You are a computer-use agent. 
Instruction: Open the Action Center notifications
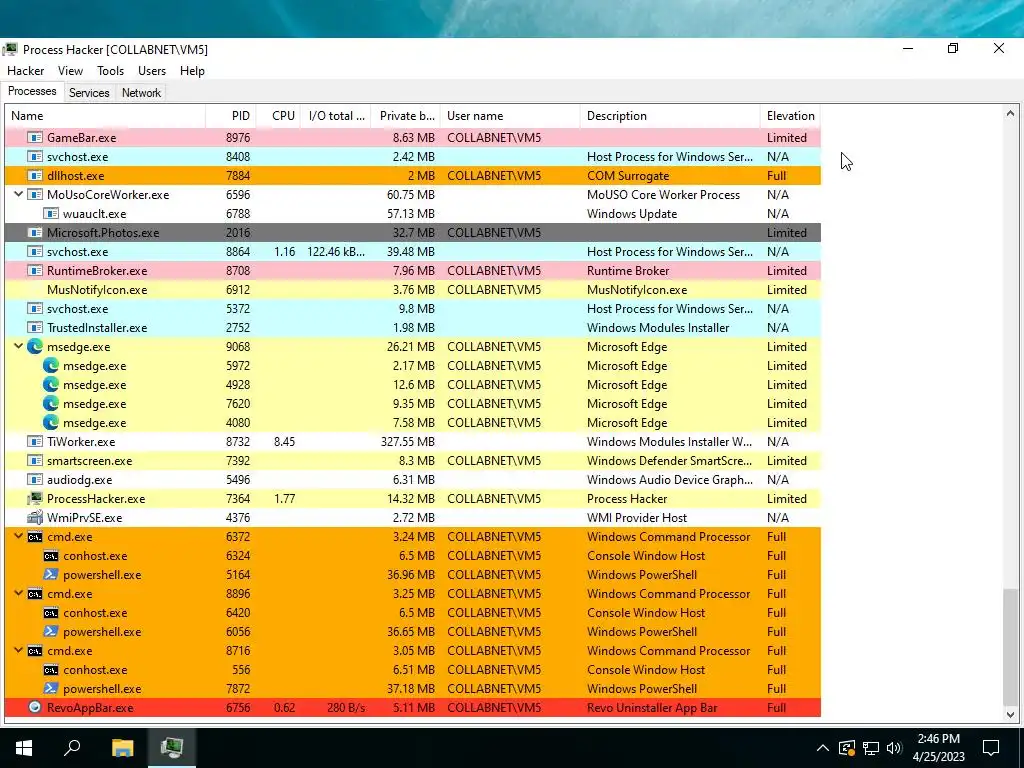991,748
